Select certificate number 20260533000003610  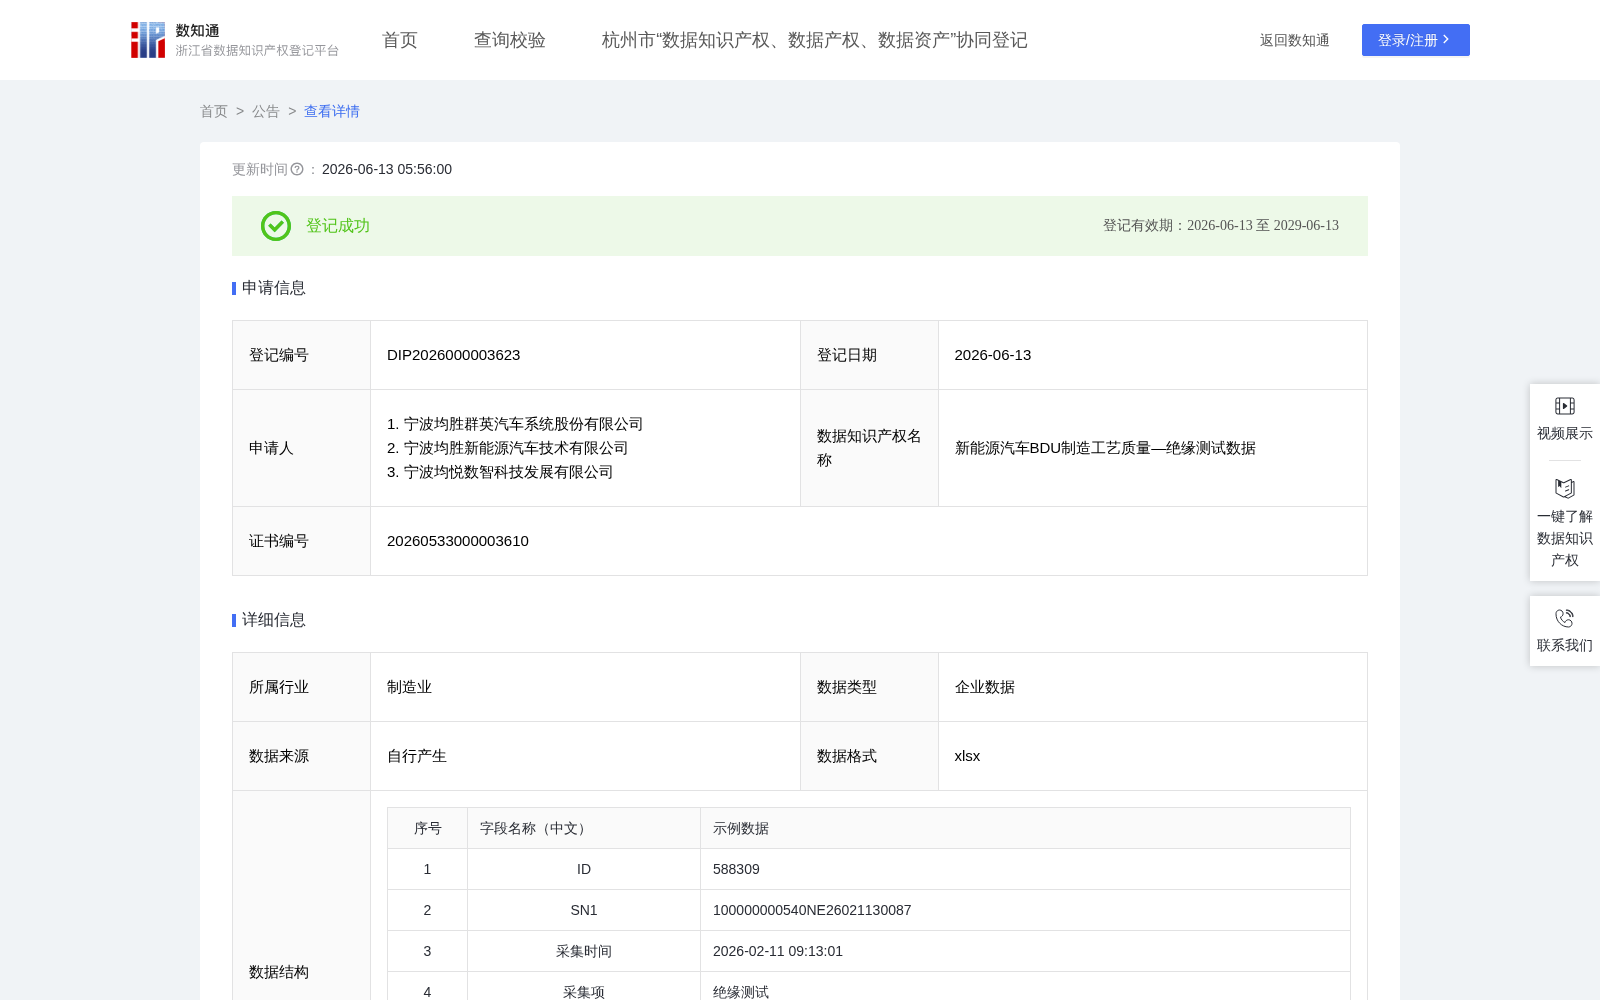click(458, 541)
